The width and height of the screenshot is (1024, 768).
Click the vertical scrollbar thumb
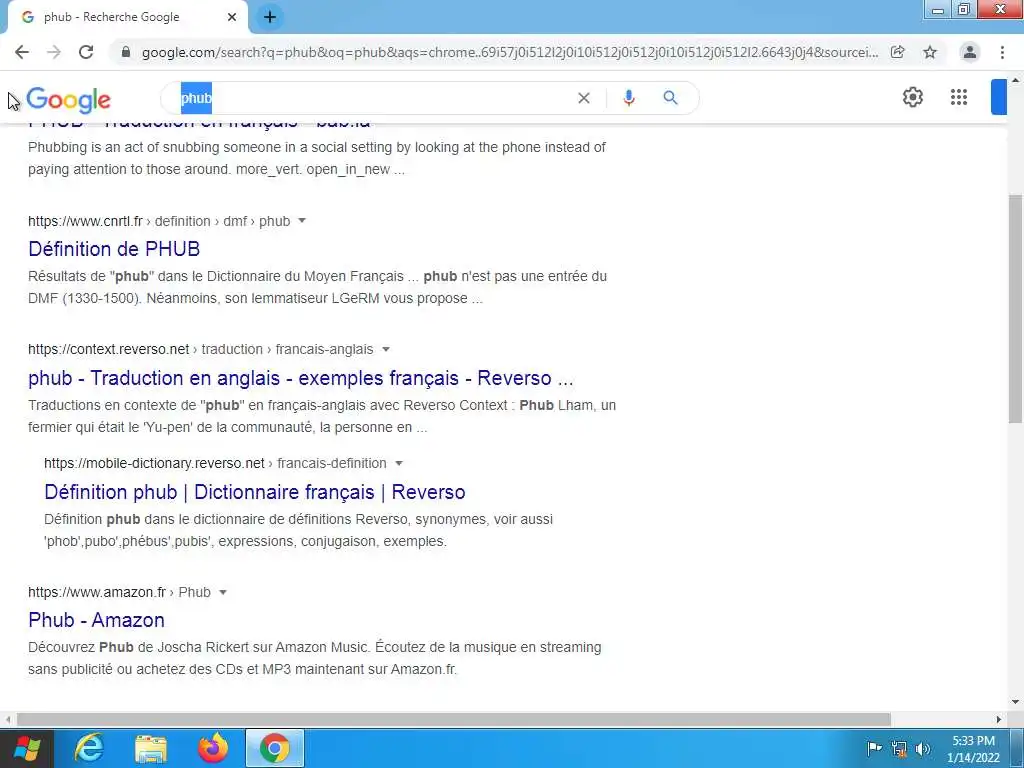tap(1015, 308)
